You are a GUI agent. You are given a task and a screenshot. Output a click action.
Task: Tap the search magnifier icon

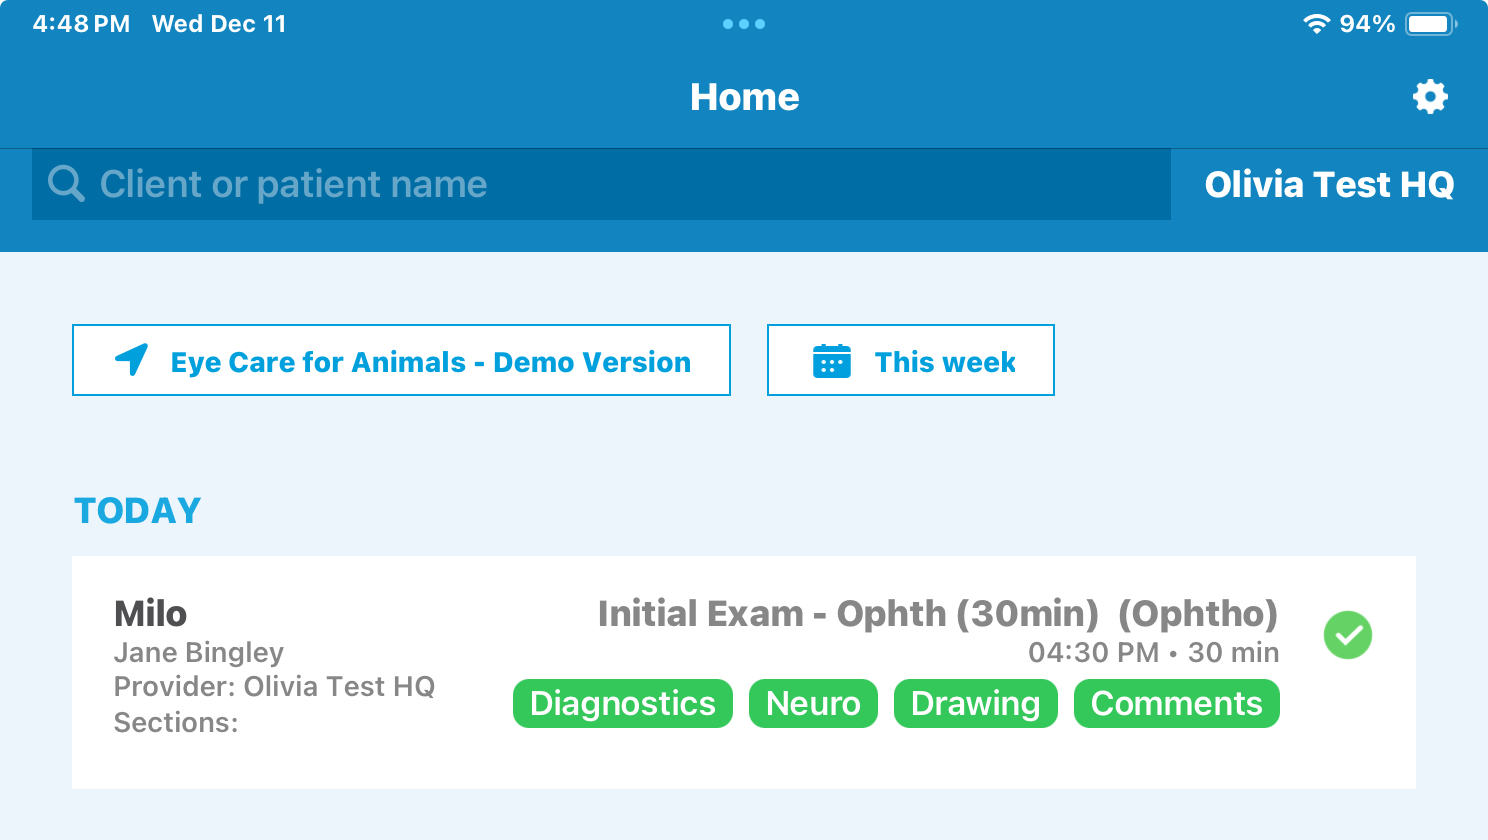click(x=65, y=184)
